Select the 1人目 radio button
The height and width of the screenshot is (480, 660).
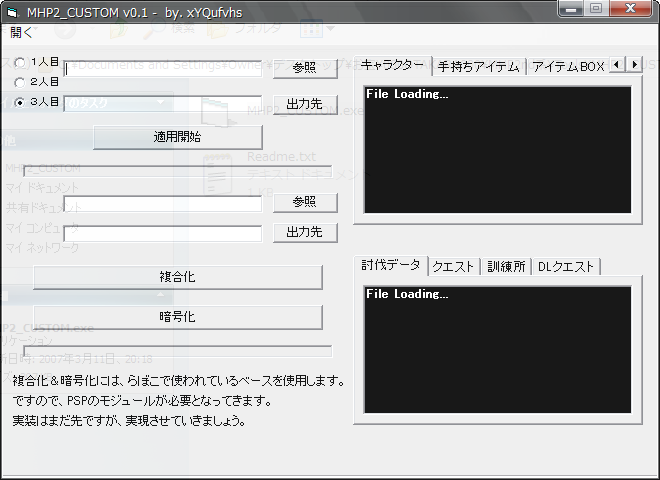(20, 62)
